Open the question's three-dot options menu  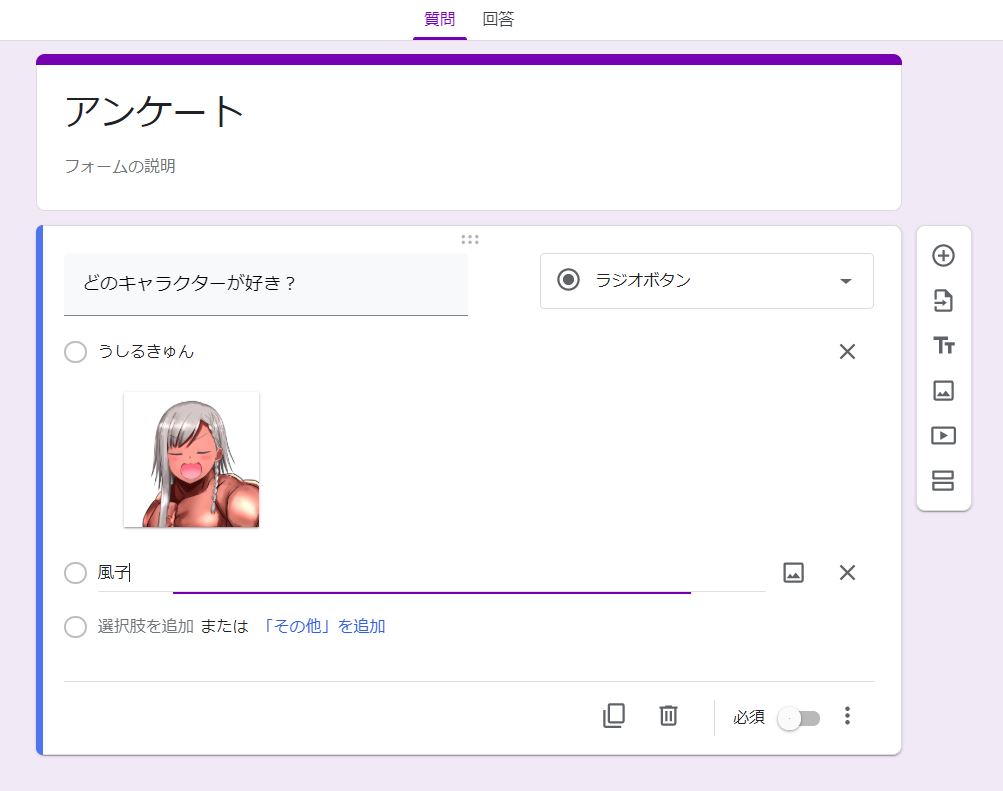[x=846, y=716]
